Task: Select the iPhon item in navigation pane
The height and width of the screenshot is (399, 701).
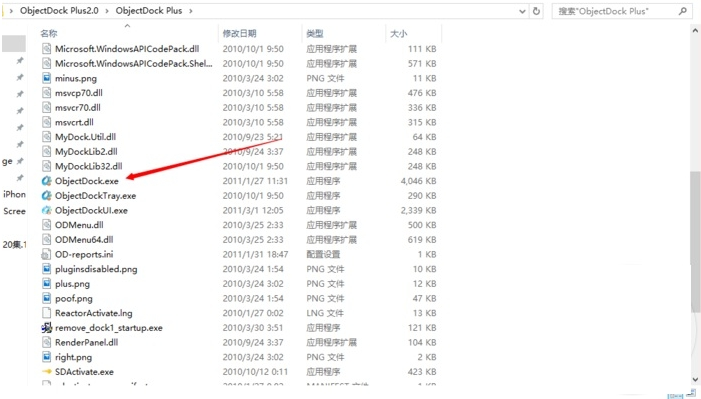Action: (x=14, y=194)
